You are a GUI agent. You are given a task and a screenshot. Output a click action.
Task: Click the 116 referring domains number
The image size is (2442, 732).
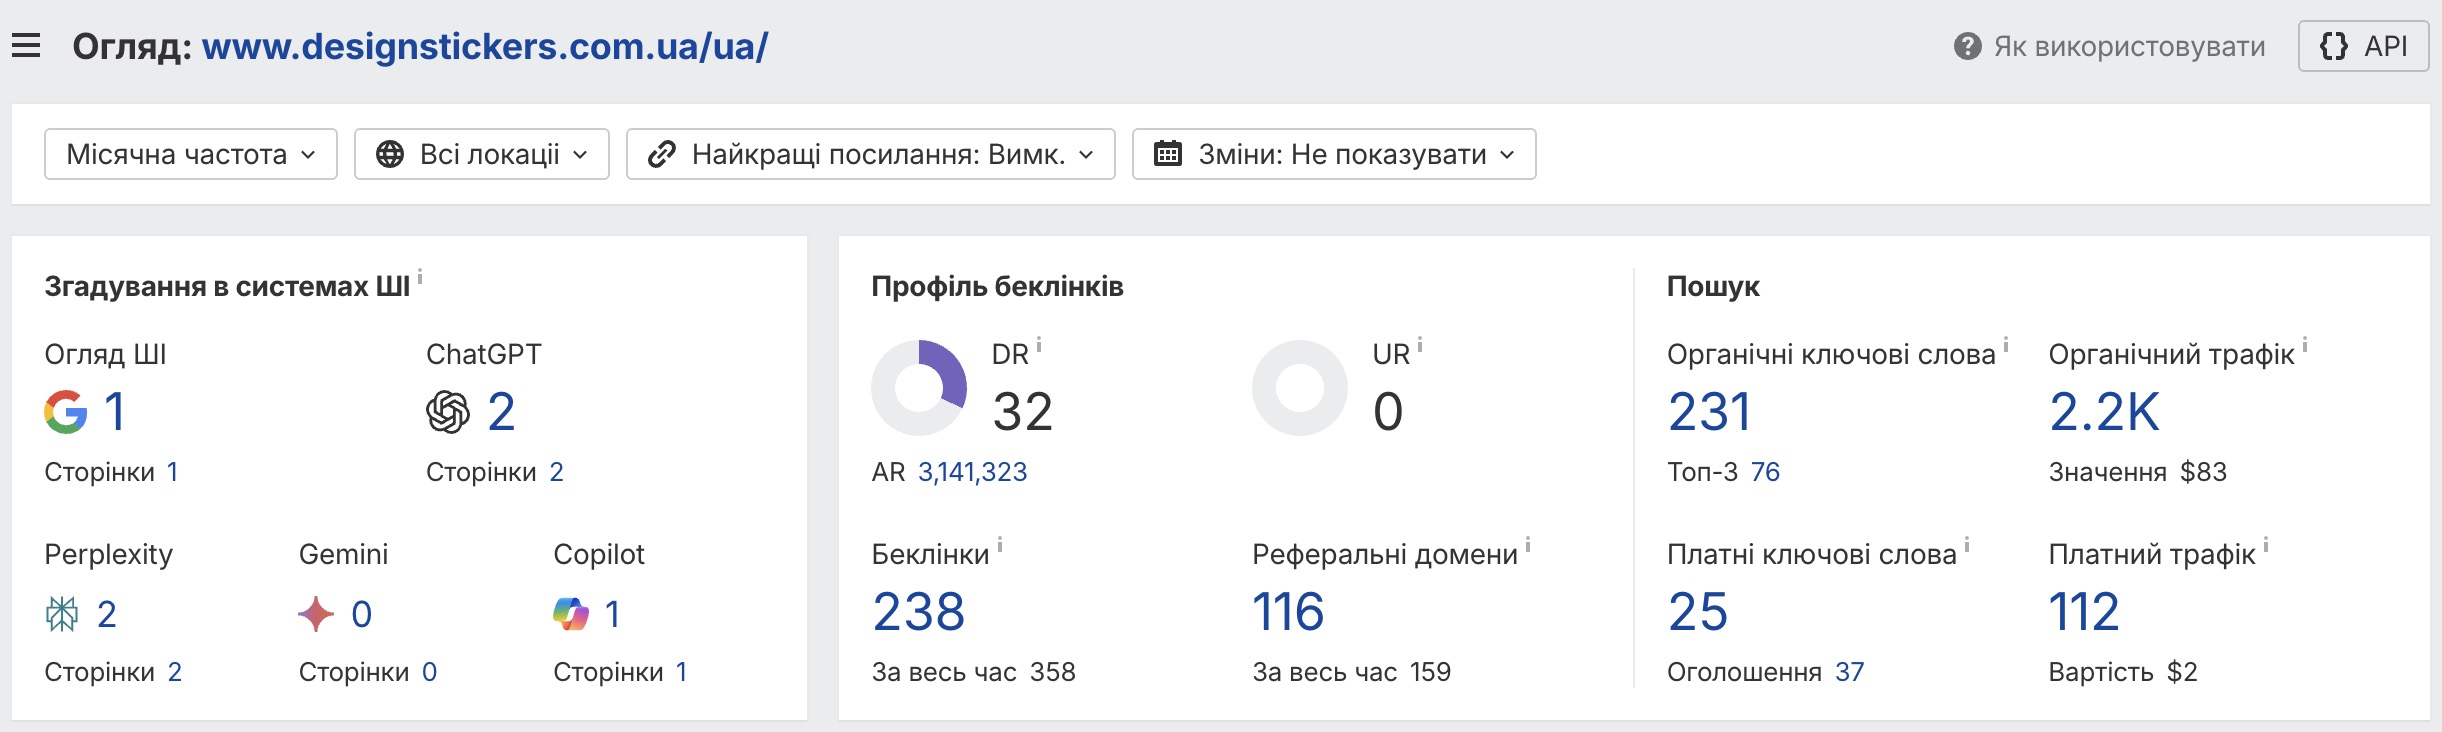point(1288,612)
